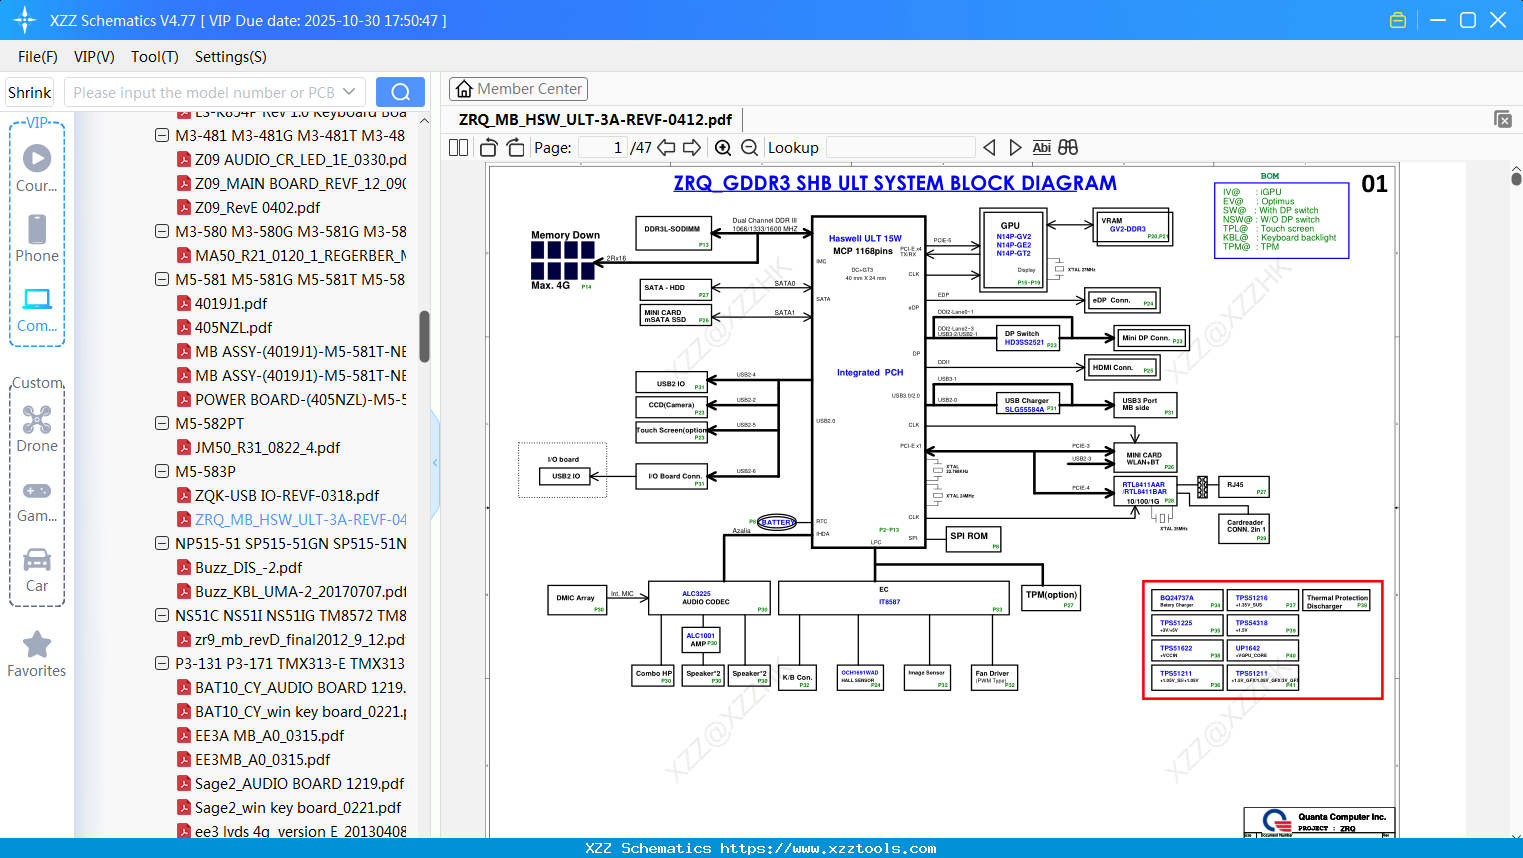Open the binoculars search icon
This screenshot has height=858, width=1523.
click(1068, 147)
